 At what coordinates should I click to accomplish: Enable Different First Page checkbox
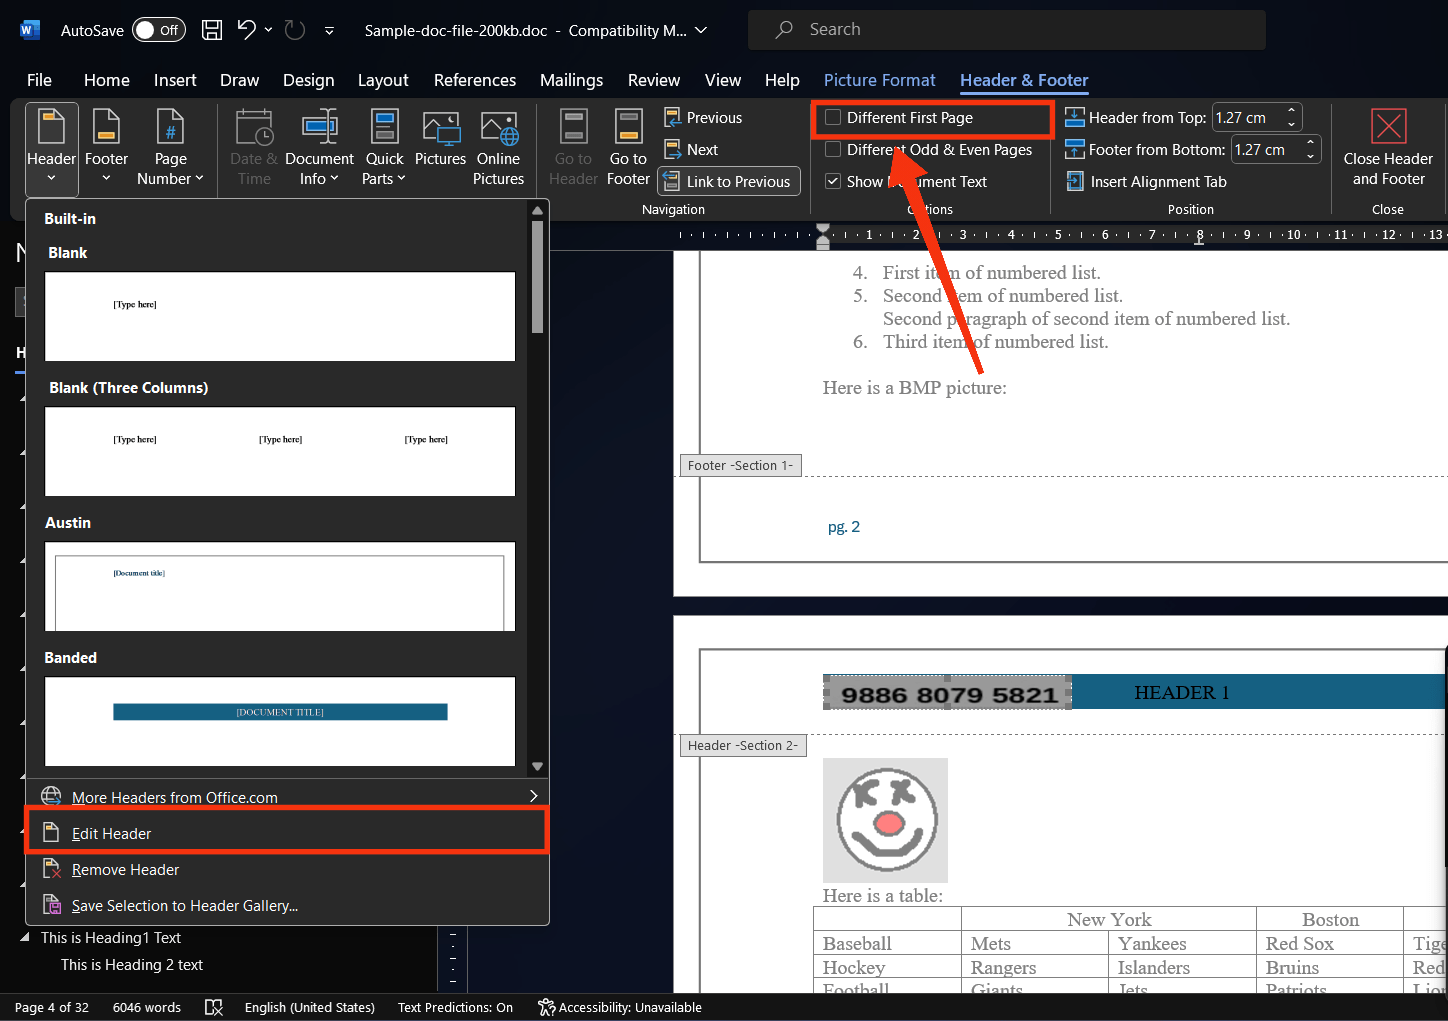[833, 118]
